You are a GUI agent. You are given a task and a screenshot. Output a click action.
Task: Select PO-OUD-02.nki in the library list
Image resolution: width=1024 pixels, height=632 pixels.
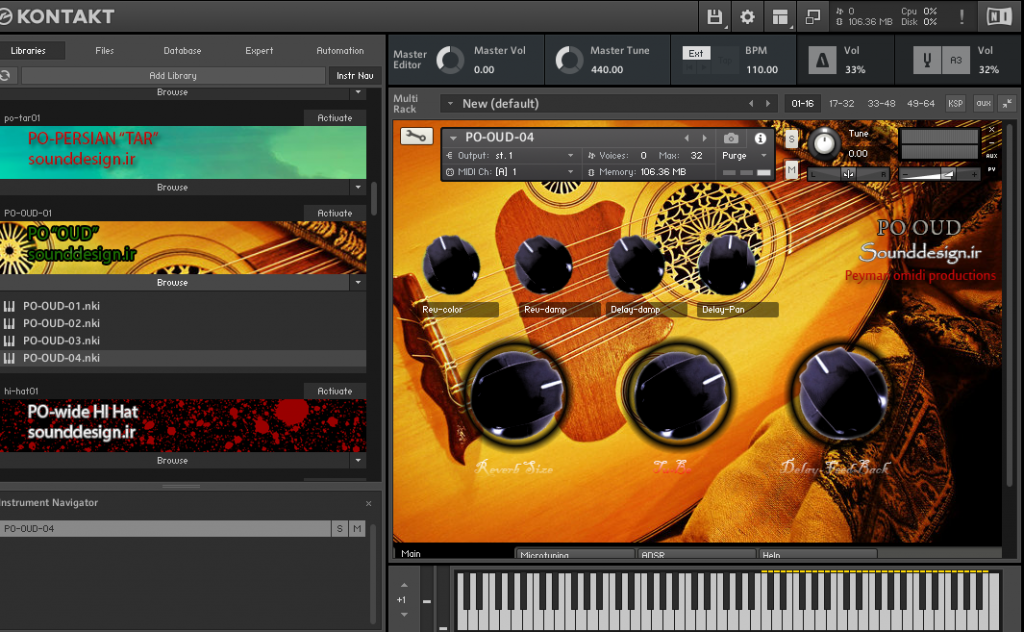coord(183,323)
